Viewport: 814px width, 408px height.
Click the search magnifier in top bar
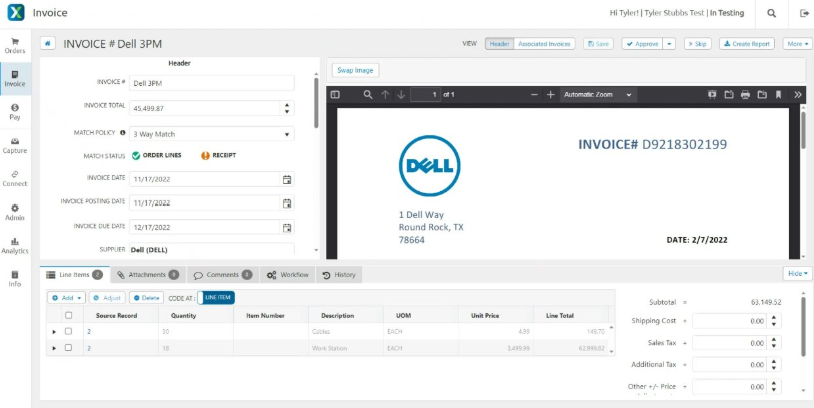coord(771,13)
